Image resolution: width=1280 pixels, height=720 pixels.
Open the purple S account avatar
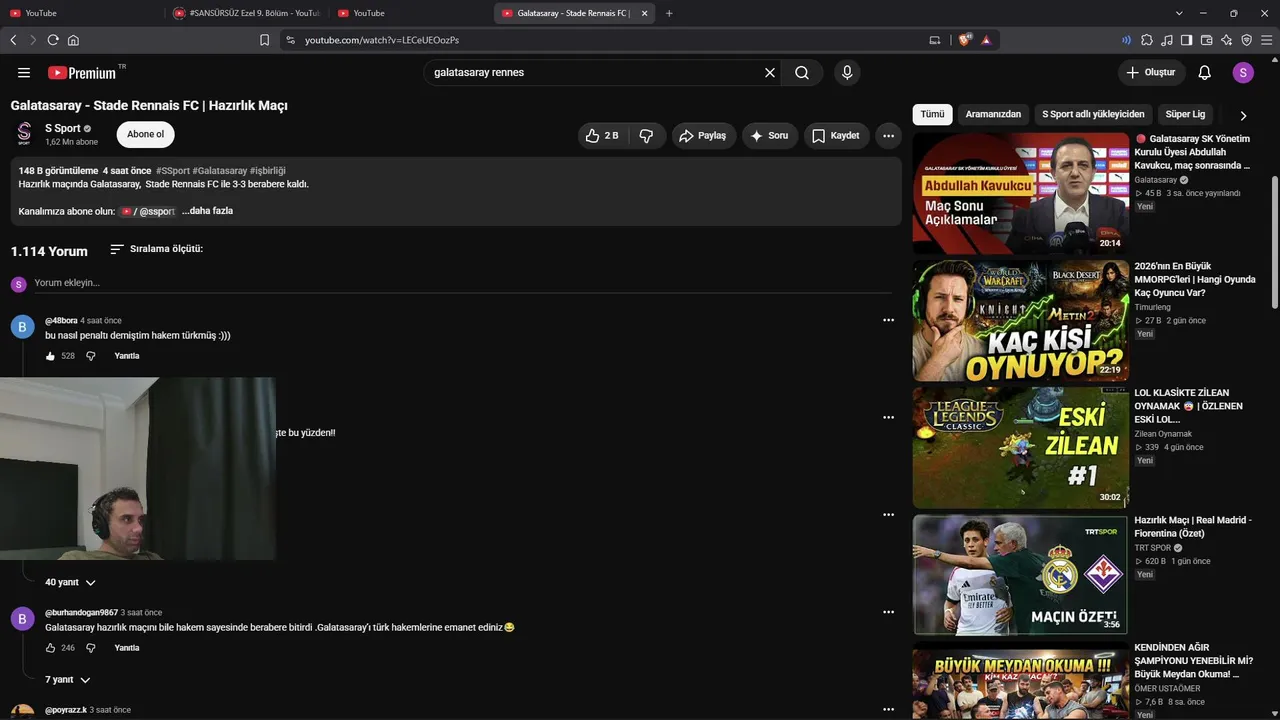[1243, 73]
